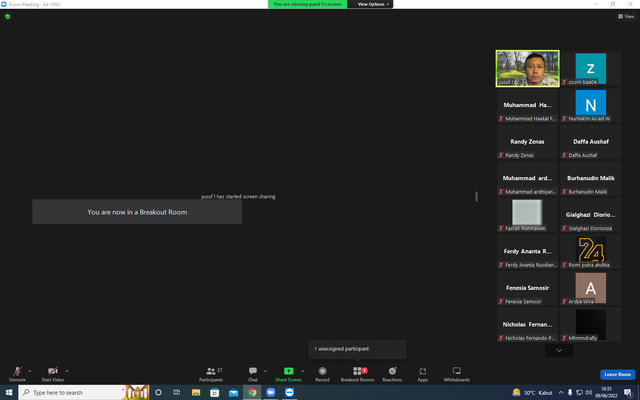Open share options arrow beside Share Screen
The image size is (640, 400).
click(302, 371)
